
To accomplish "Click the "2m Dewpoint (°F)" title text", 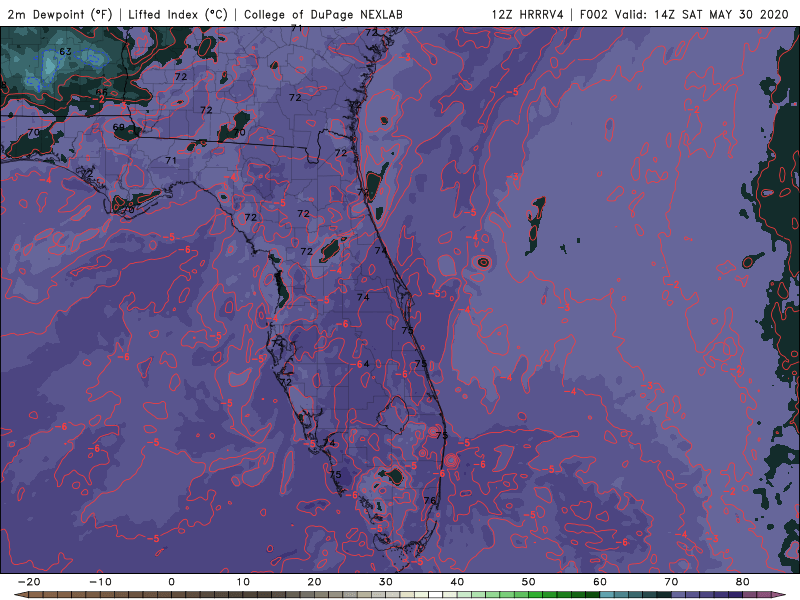I will click(x=59, y=14).
